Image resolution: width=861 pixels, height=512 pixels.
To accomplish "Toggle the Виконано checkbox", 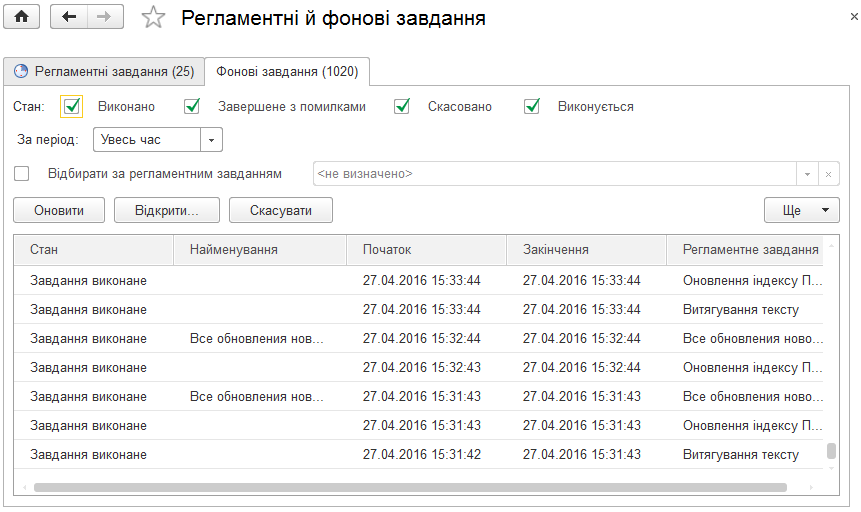I will pyautogui.click(x=71, y=106).
